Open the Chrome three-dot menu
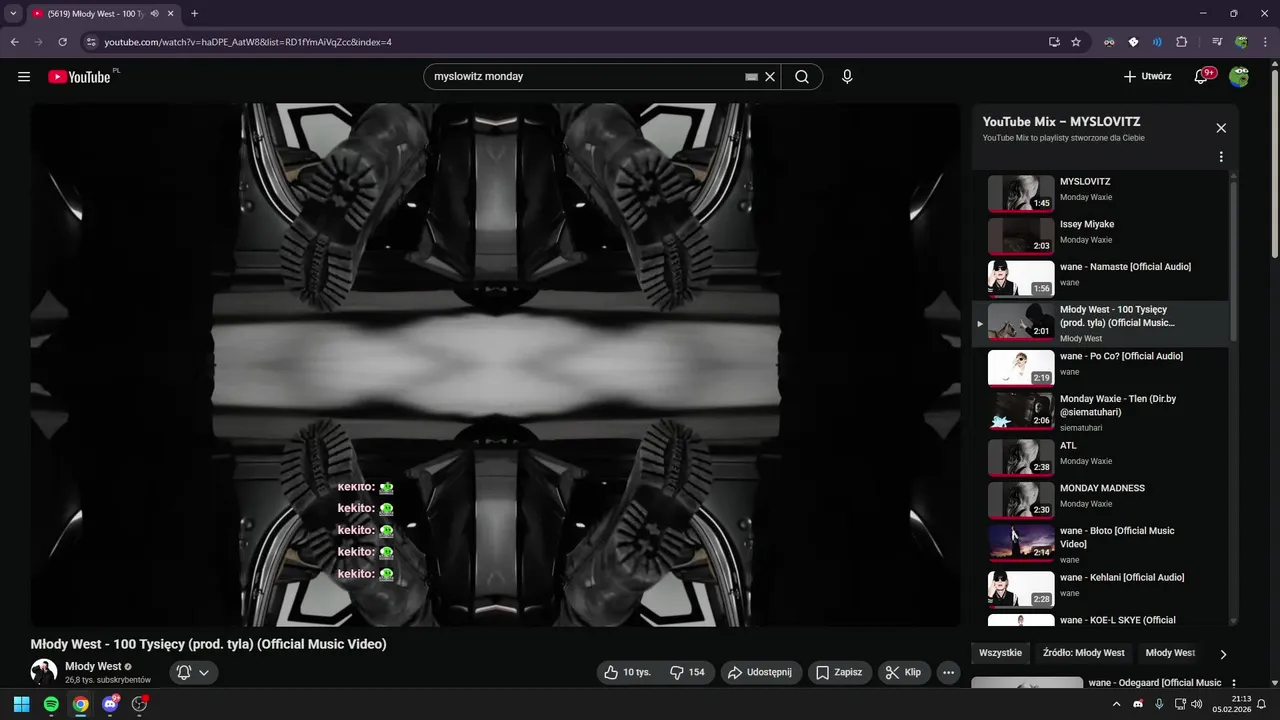Viewport: 1280px width, 720px height. click(x=1264, y=42)
